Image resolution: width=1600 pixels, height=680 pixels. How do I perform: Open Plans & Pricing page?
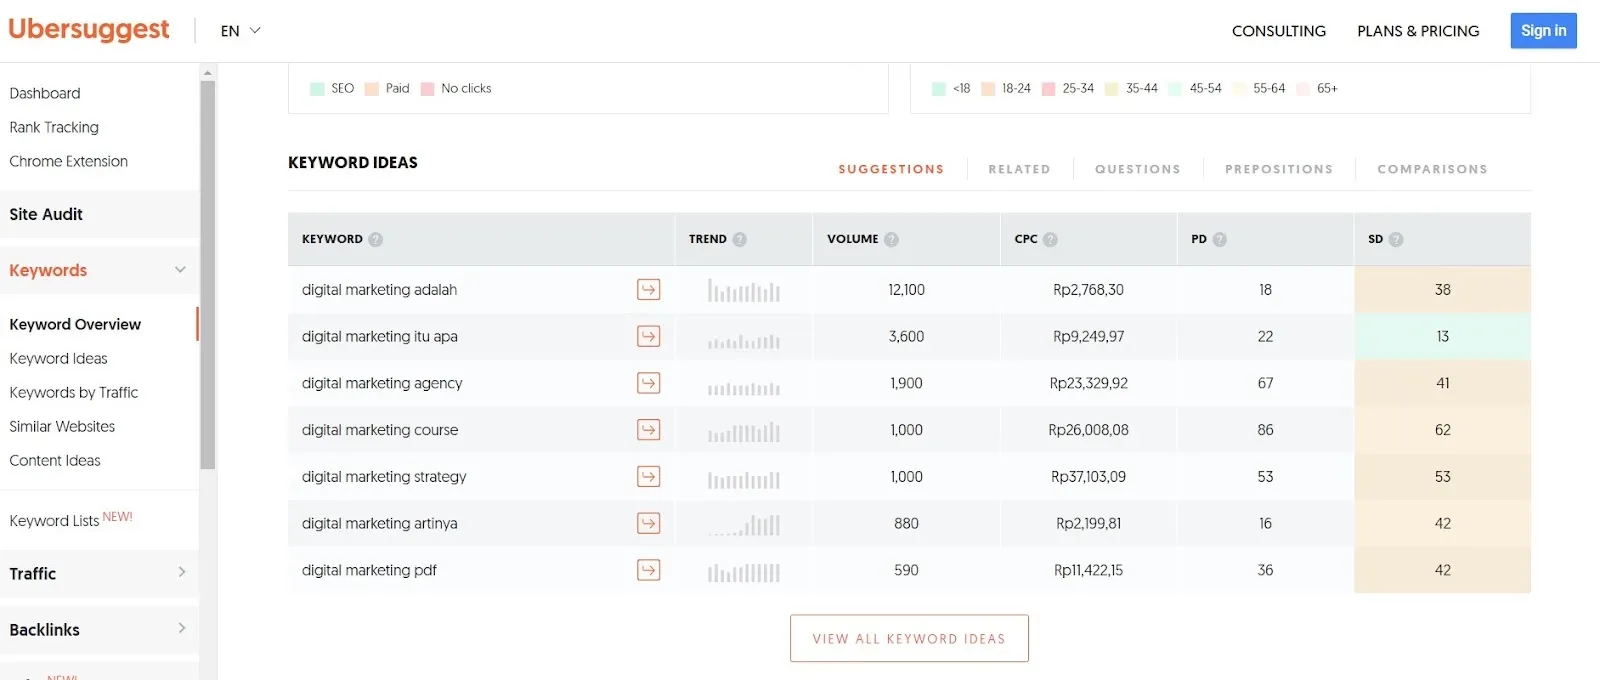[1418, 31]
